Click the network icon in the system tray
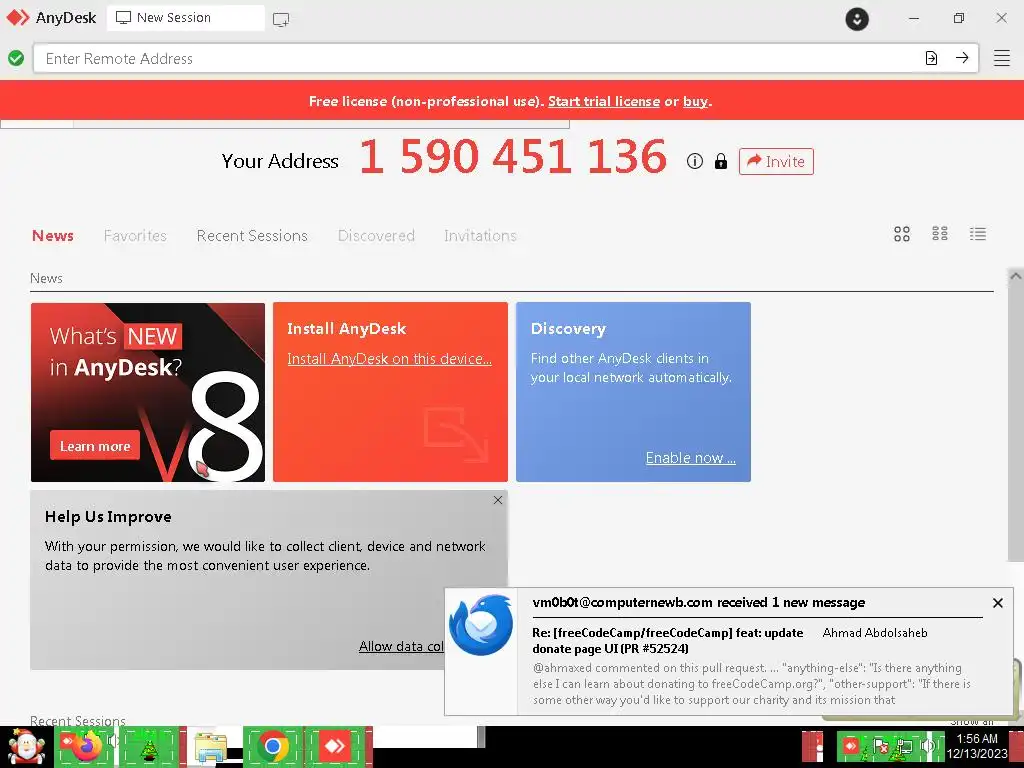This screenshot has width=1024, height=768. pyautogui.click(x=904, y=746)
